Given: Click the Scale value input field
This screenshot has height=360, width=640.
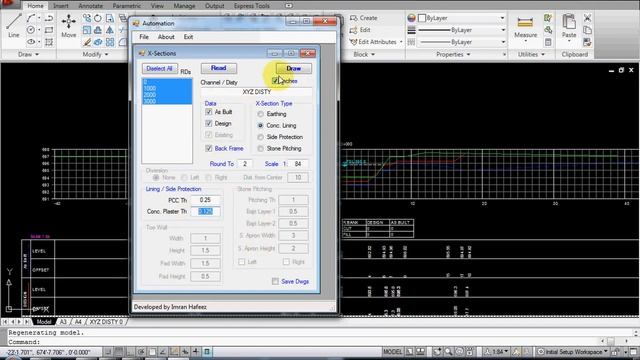Looking at the screenshot, I should pyautogui.click(x=298, y=164).
